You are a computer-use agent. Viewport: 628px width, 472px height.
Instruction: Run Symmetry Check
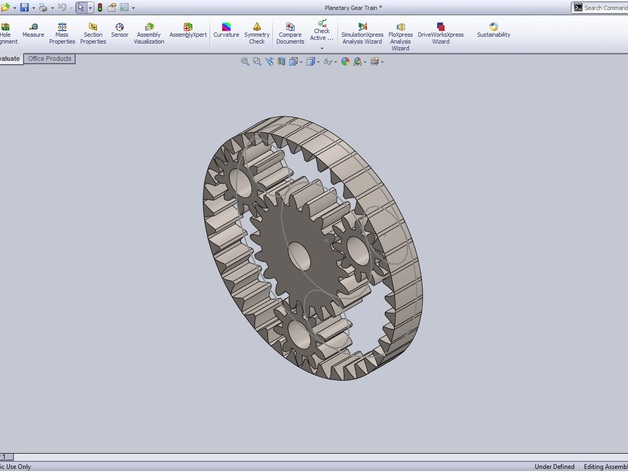tap(257, 34)
